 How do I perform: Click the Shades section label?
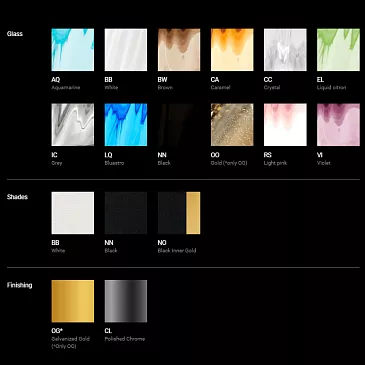click(17, 197)
